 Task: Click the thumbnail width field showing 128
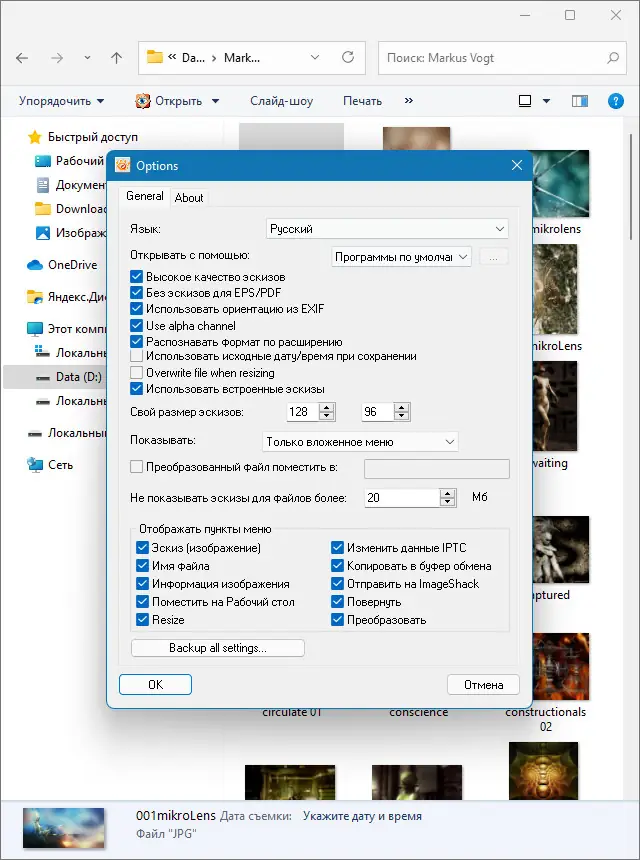click(303, 412)
